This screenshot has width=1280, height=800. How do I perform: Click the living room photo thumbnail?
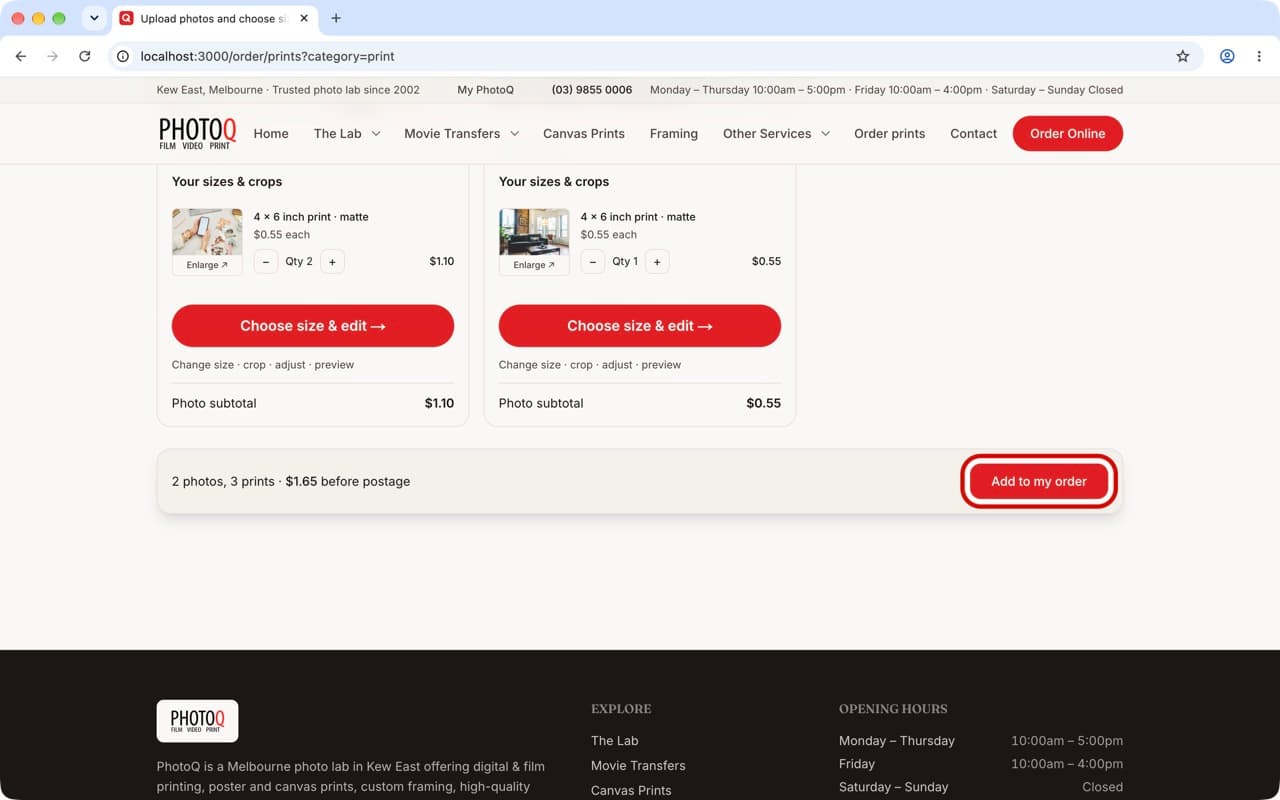click(x=534, y=232)
